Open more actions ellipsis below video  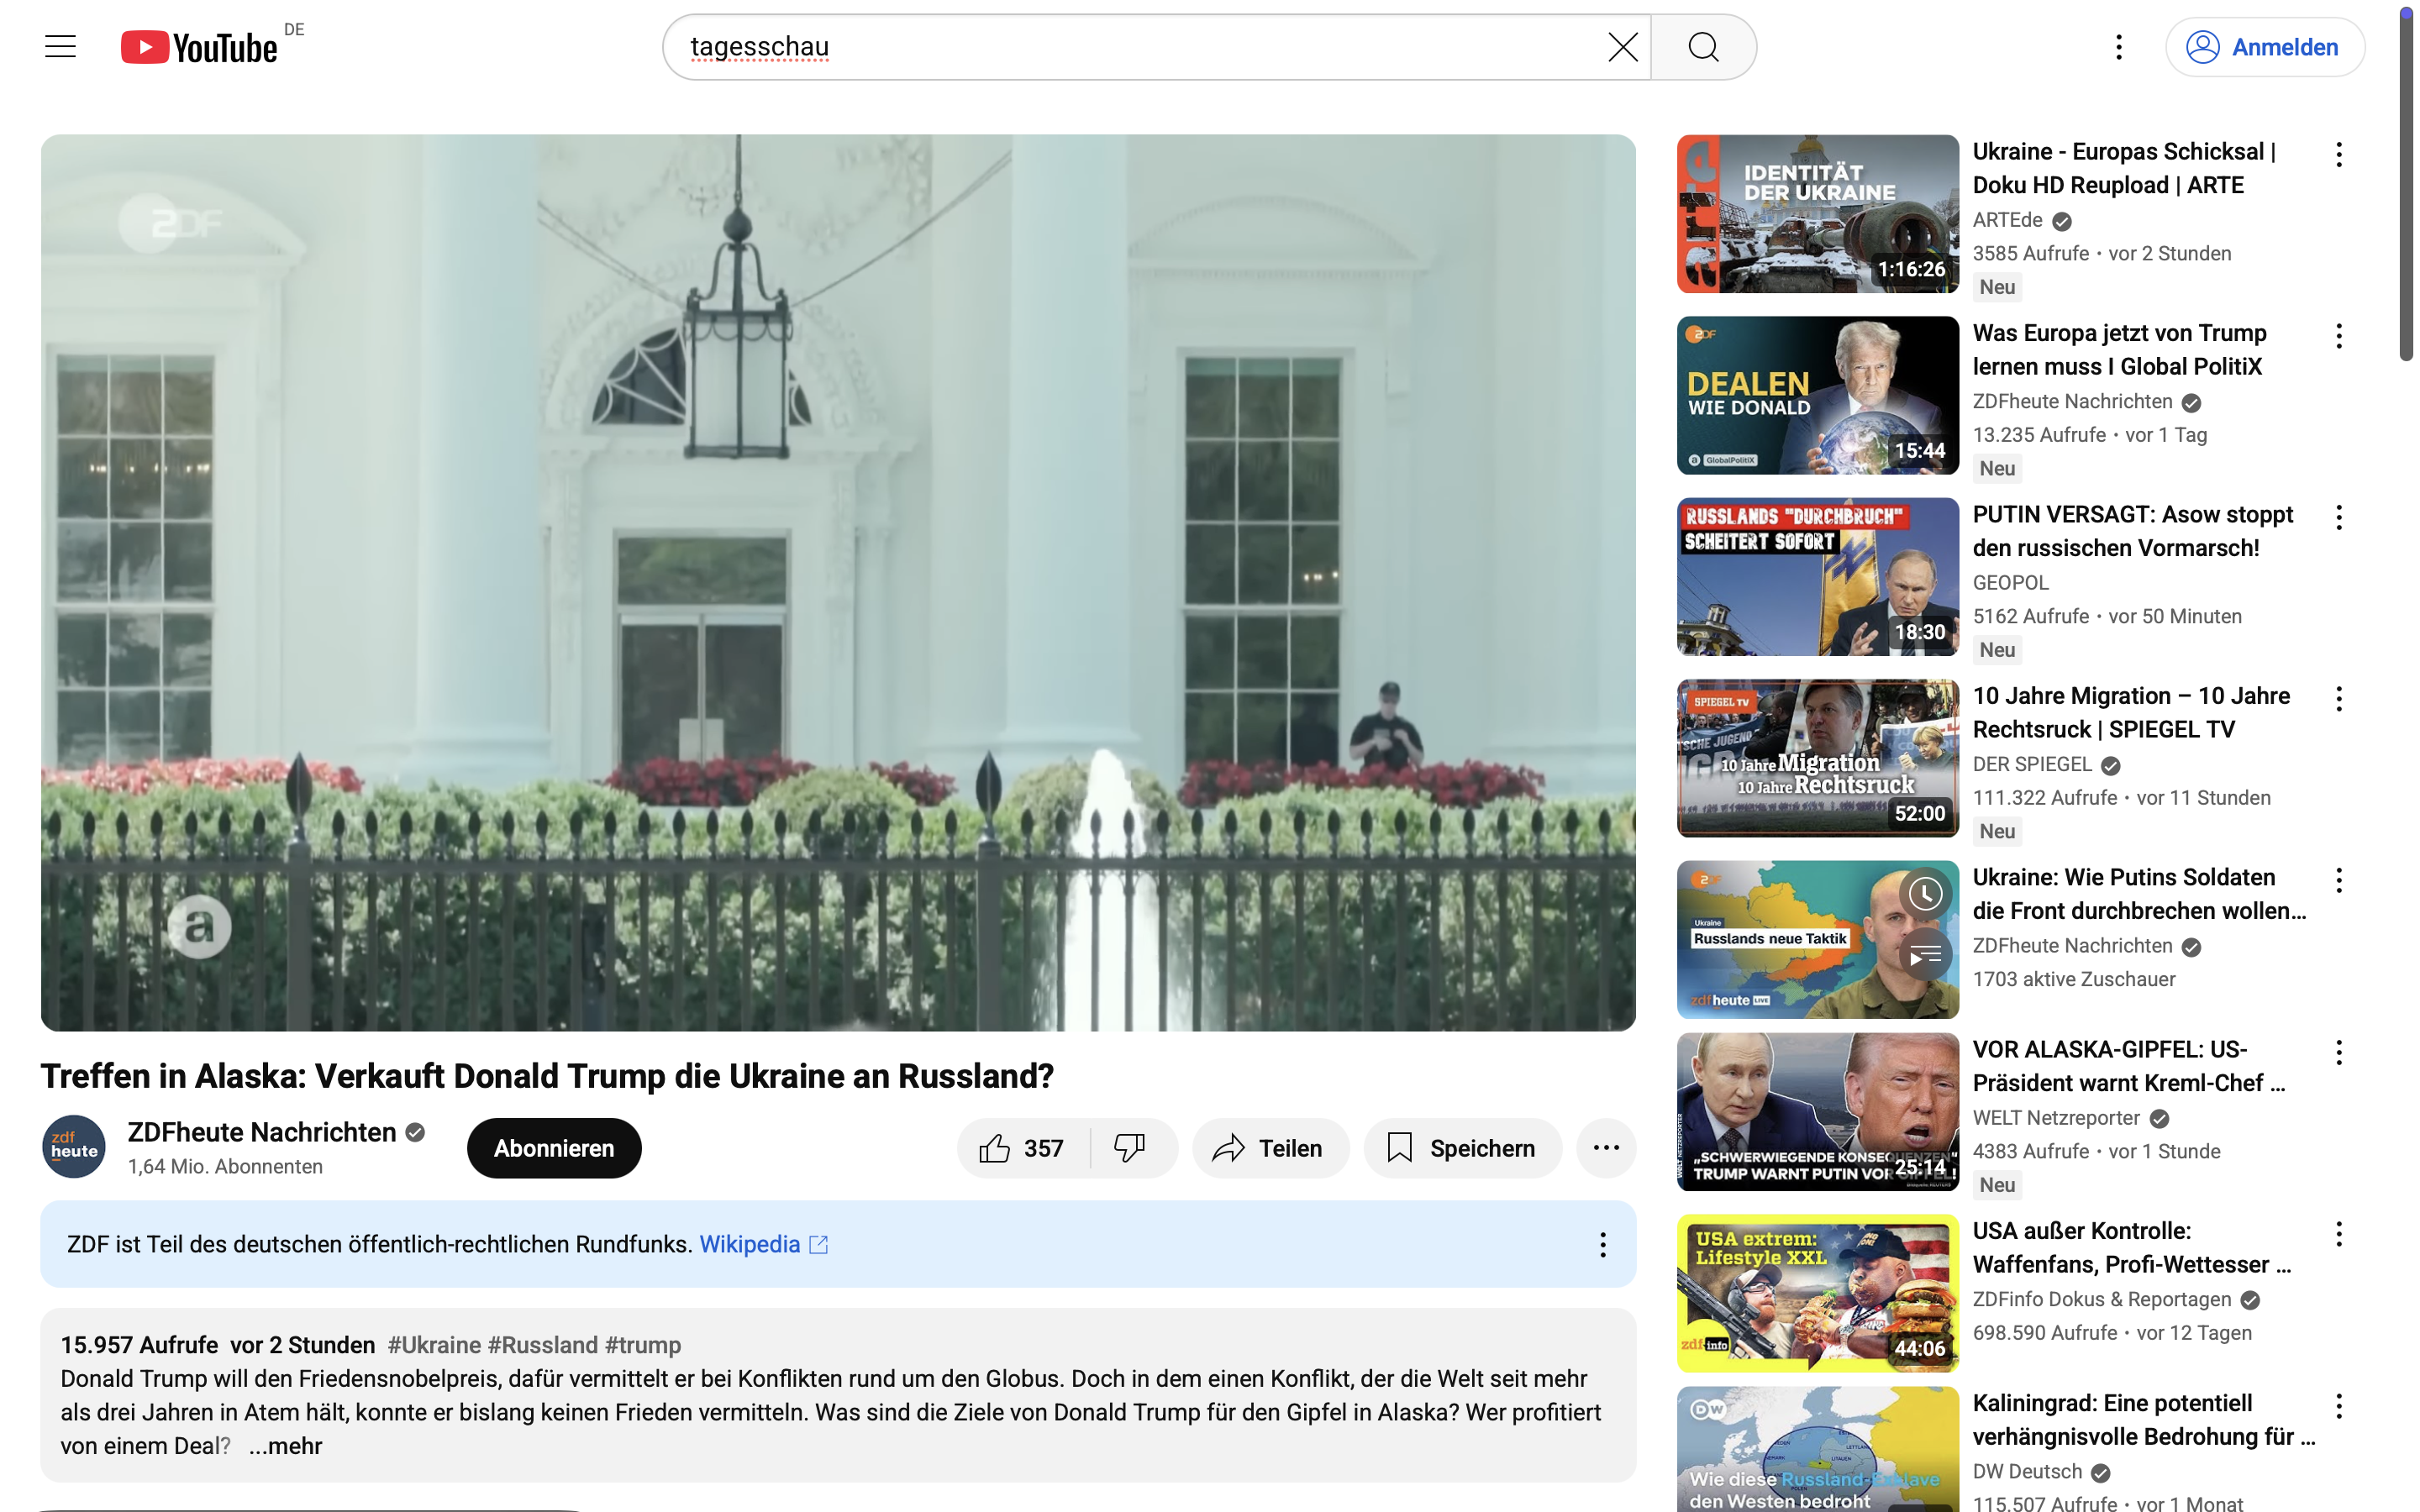pyautogui.click(x=1606, y=1148)
